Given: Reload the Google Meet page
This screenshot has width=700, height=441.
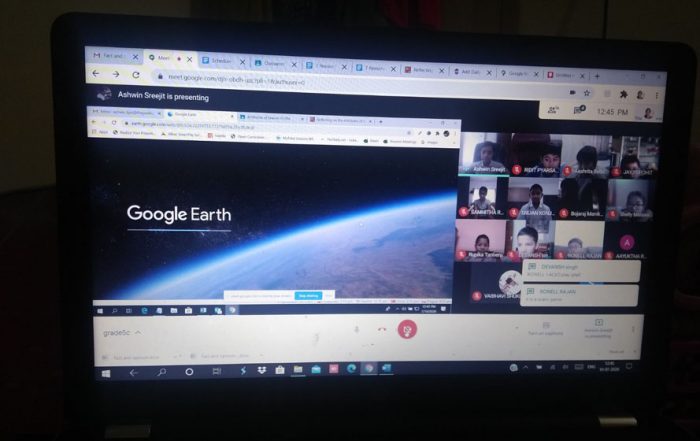Looking at the screenshot, I should [136, 75].
